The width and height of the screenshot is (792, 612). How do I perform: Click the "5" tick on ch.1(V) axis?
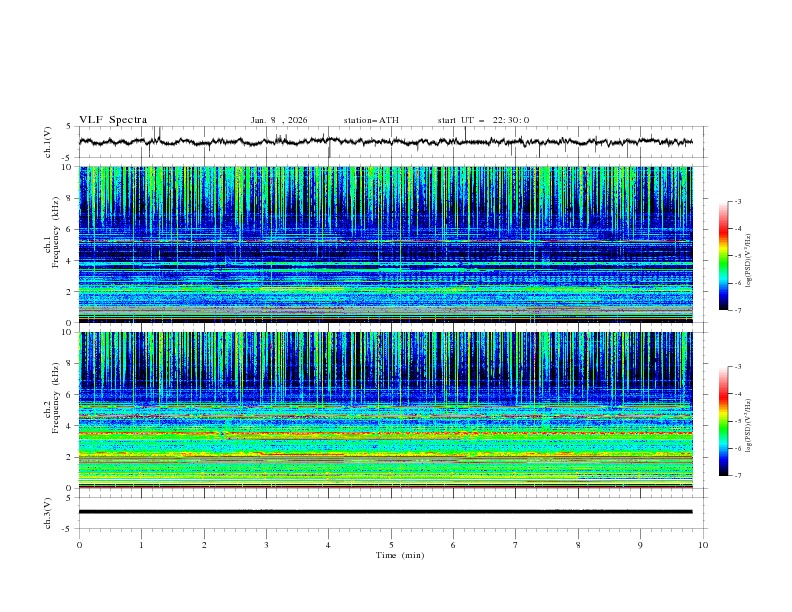click(x=69, y=127)
